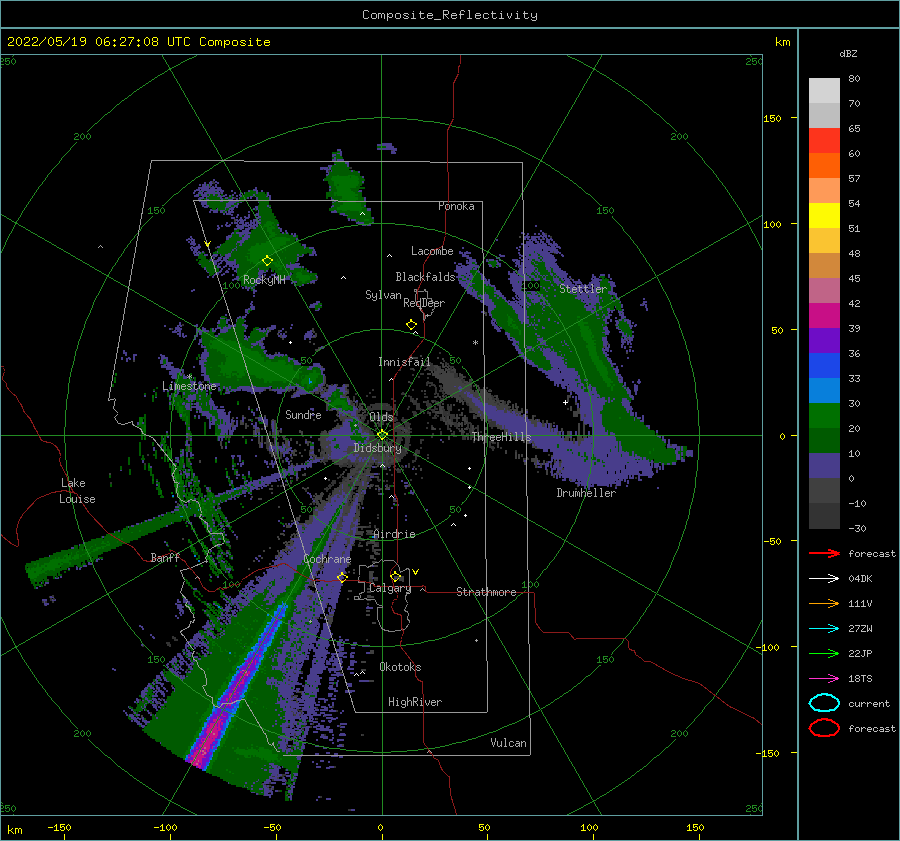Click the Okotoks label
The image size is (900, 841).
coord(400,667)
